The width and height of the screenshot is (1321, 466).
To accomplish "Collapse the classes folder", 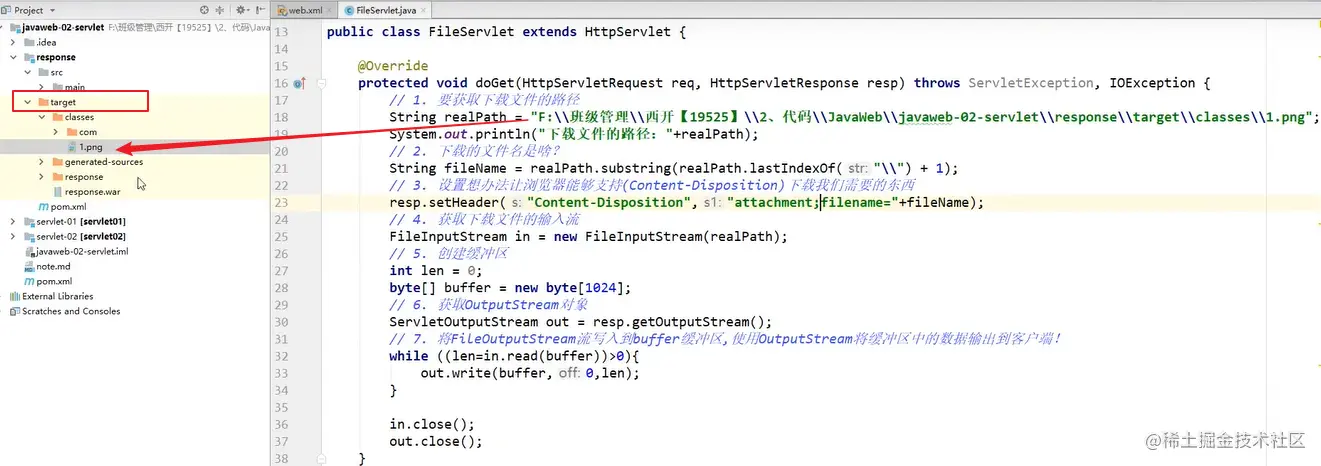I will click(42, 117).
